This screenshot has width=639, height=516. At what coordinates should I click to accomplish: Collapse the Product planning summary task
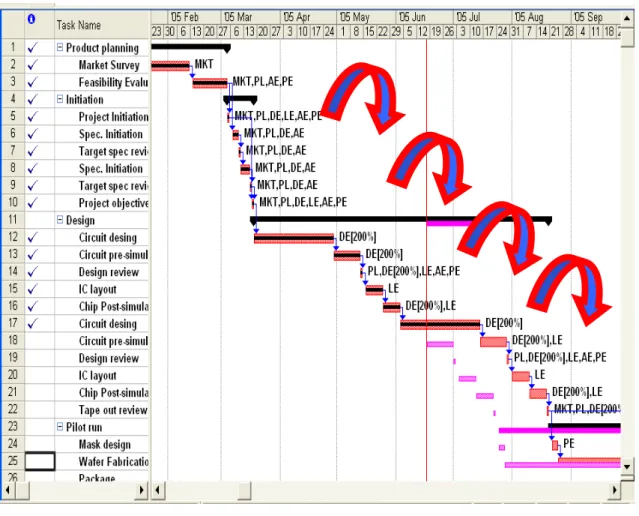click(60, 48)
